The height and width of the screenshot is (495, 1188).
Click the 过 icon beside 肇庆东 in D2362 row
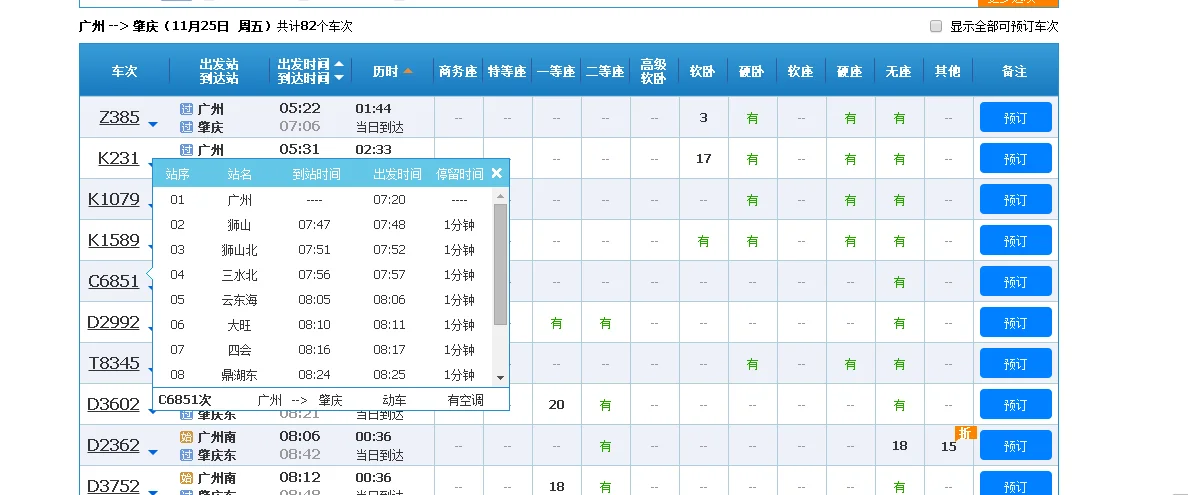point(186,455)
